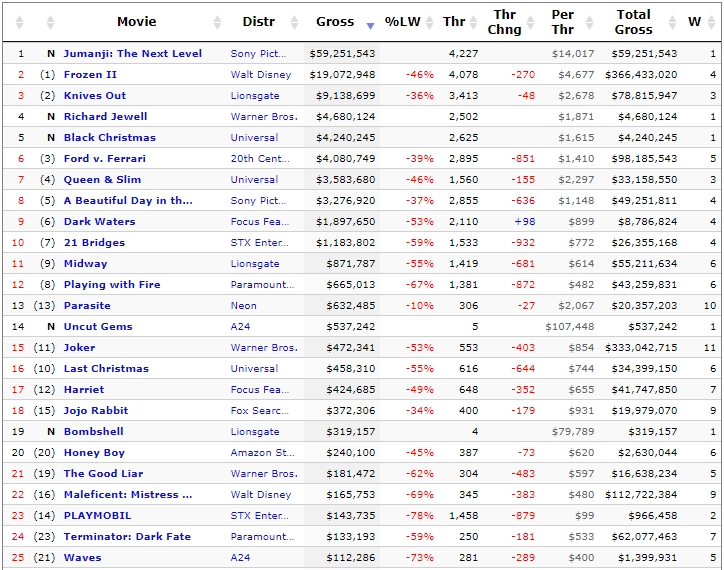Click sort arrows beside %LW header
724x570 pixels.
tap(429, 22)
